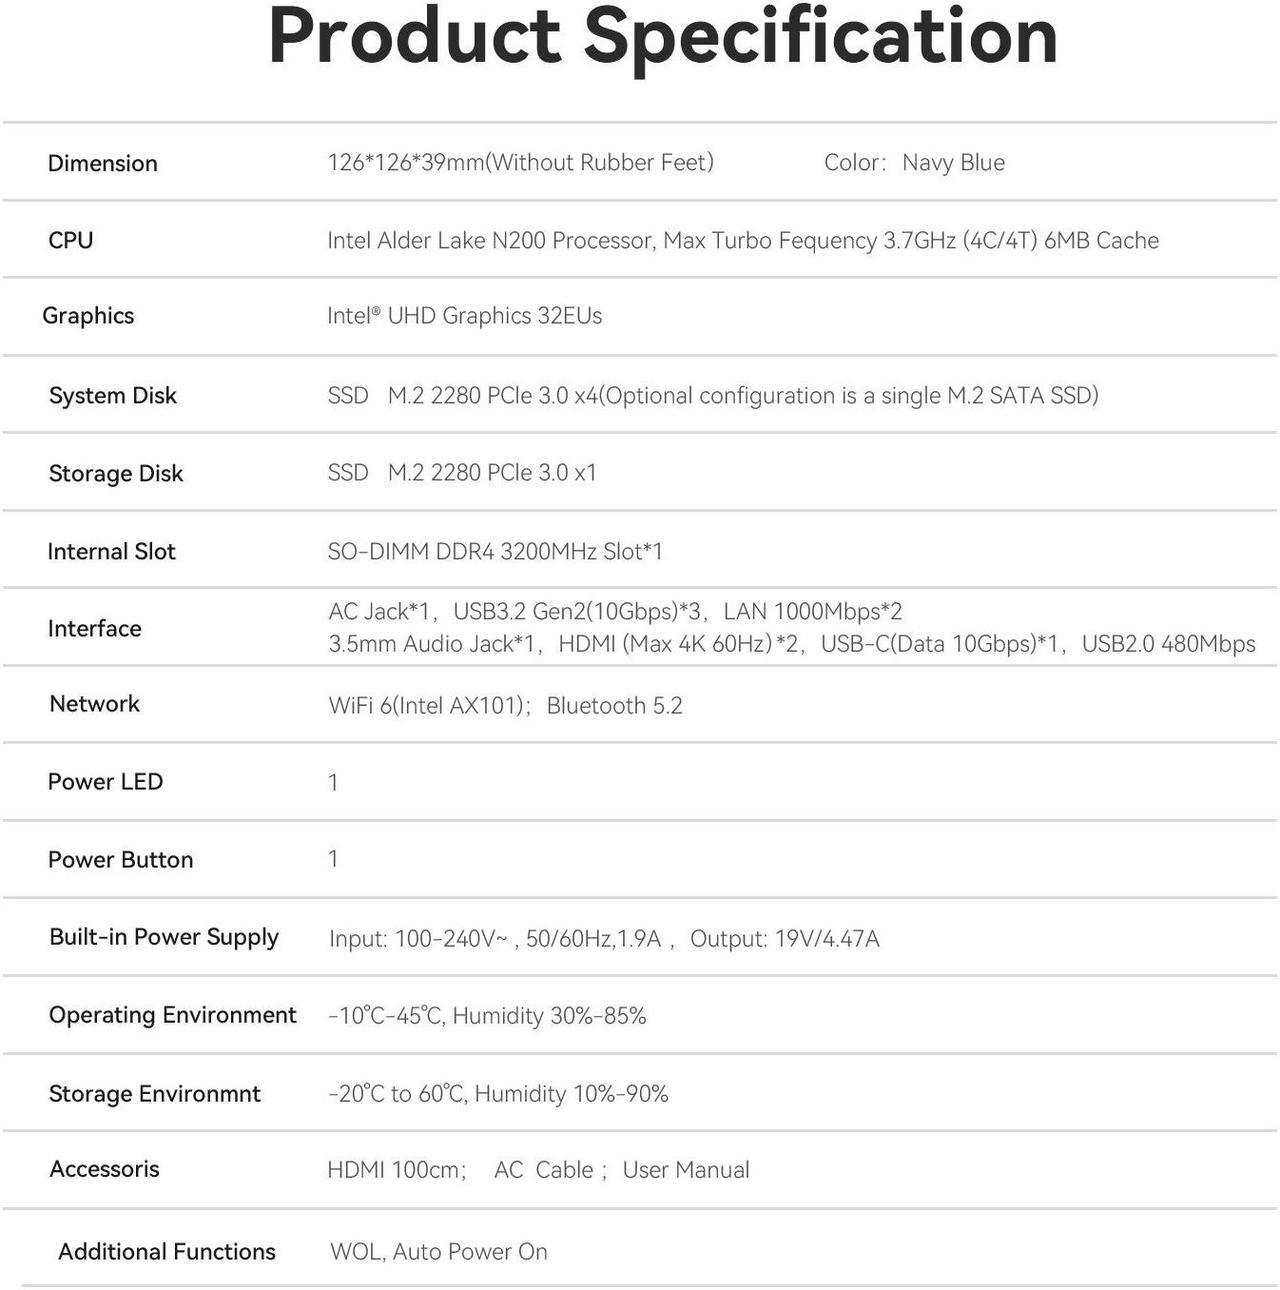Click the AC Jack USB3.2 Gen2 line

(x=615, y=611)
